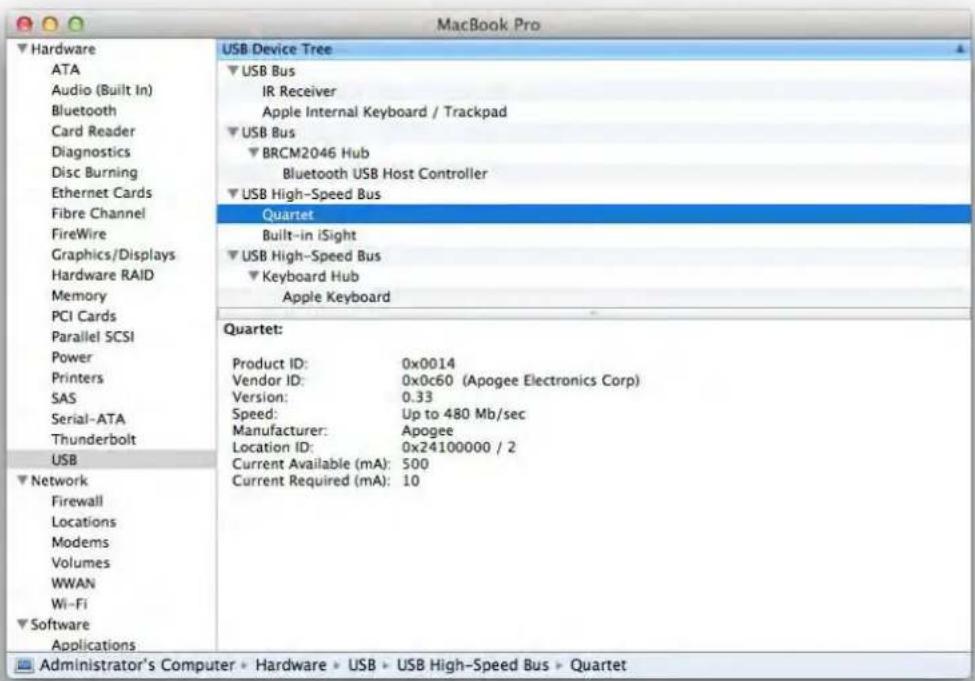Select Audio (Built In) in sidebar
Viewport: 975px width, 681px height.
[102, 90]
